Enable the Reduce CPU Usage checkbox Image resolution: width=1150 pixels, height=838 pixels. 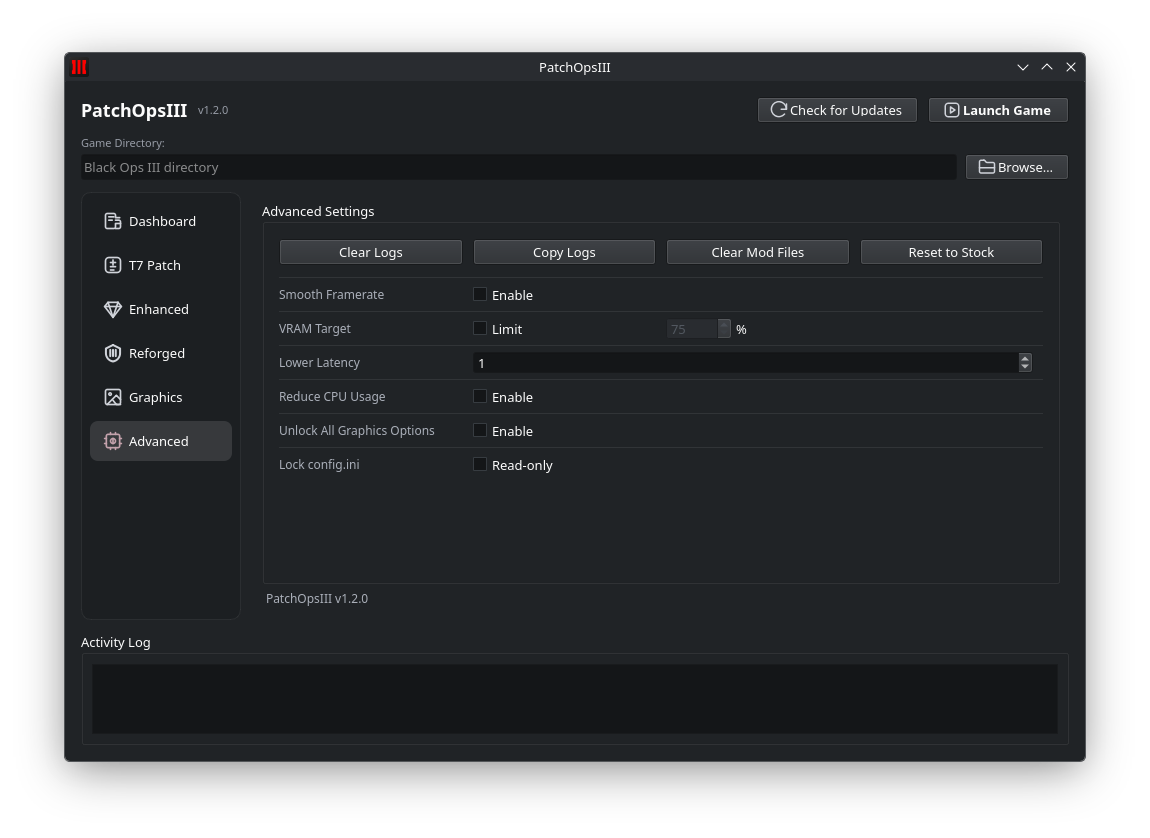480,396
